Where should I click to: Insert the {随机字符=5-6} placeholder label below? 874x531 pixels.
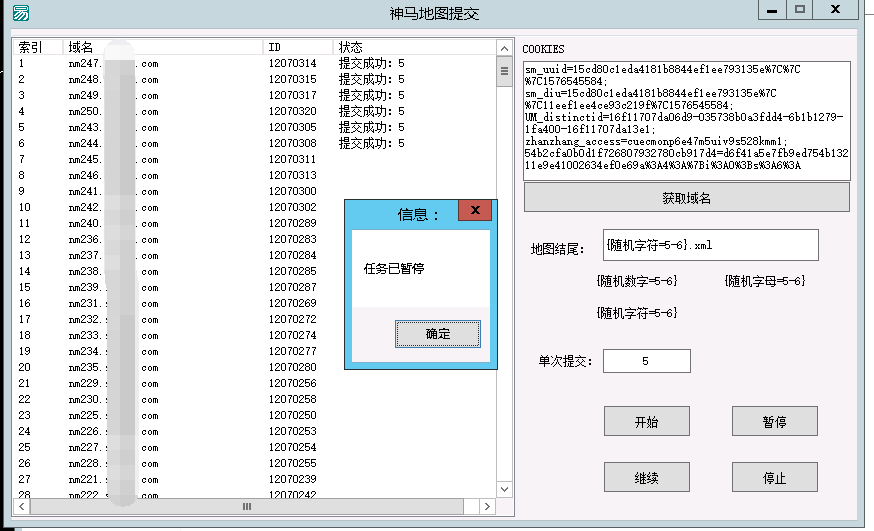pyautogui.click(x=637, y=313)
